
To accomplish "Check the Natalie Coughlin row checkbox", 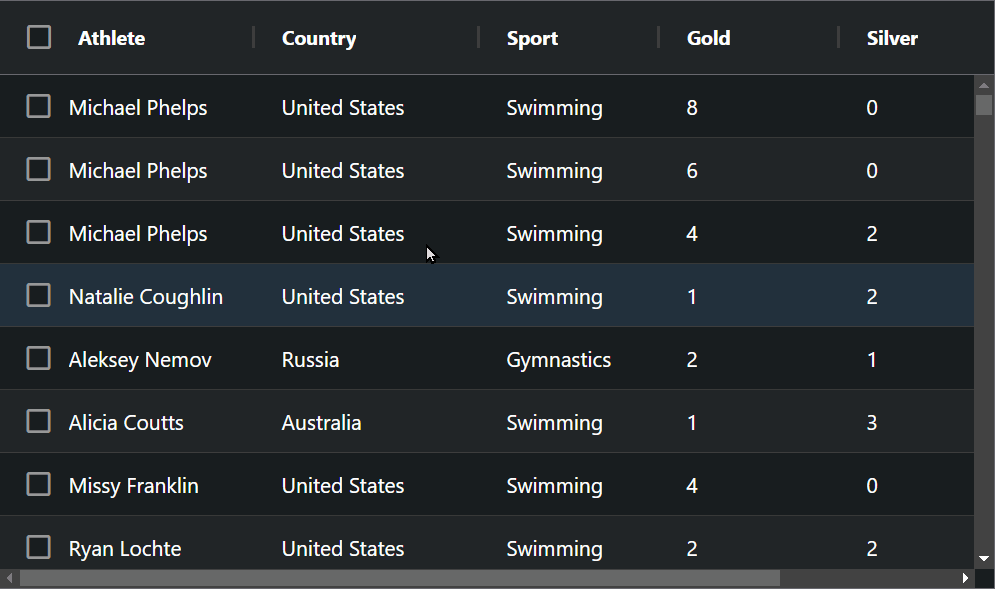I will (x=39, y=295).
